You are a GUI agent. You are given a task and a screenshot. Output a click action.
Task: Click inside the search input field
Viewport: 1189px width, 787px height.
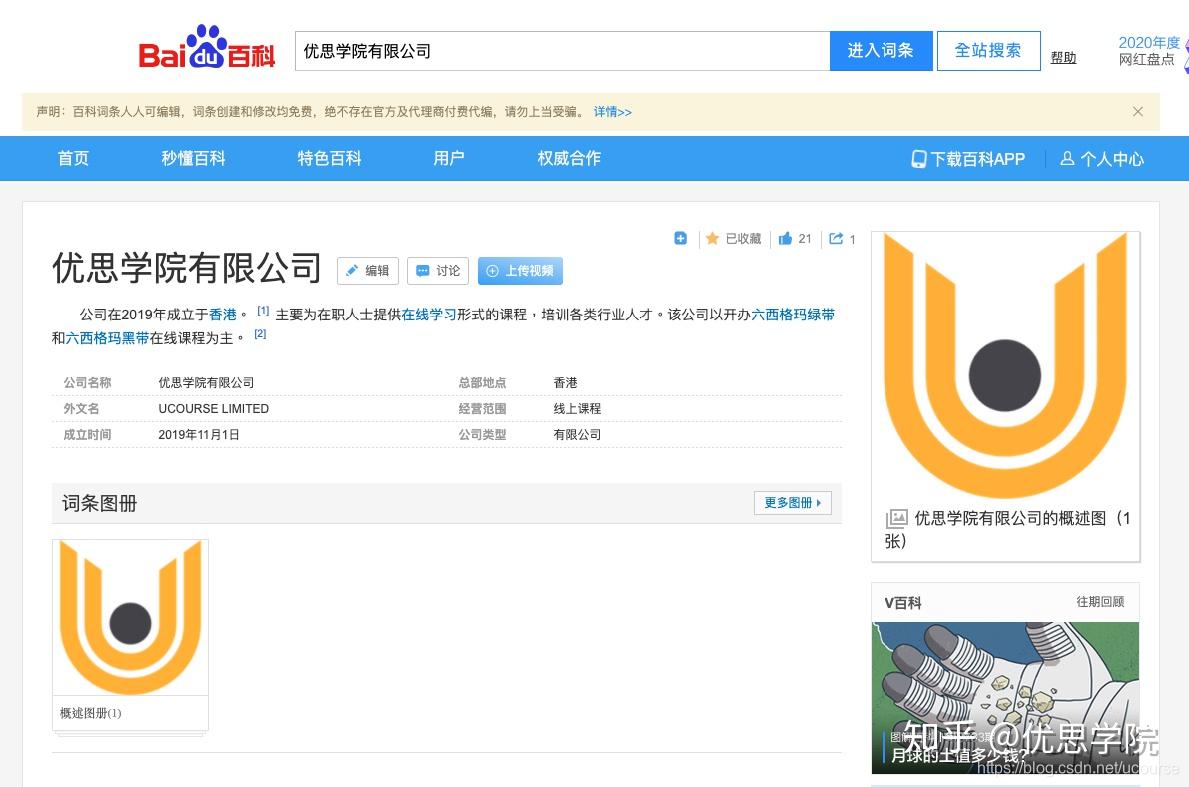tap(560, 49)
